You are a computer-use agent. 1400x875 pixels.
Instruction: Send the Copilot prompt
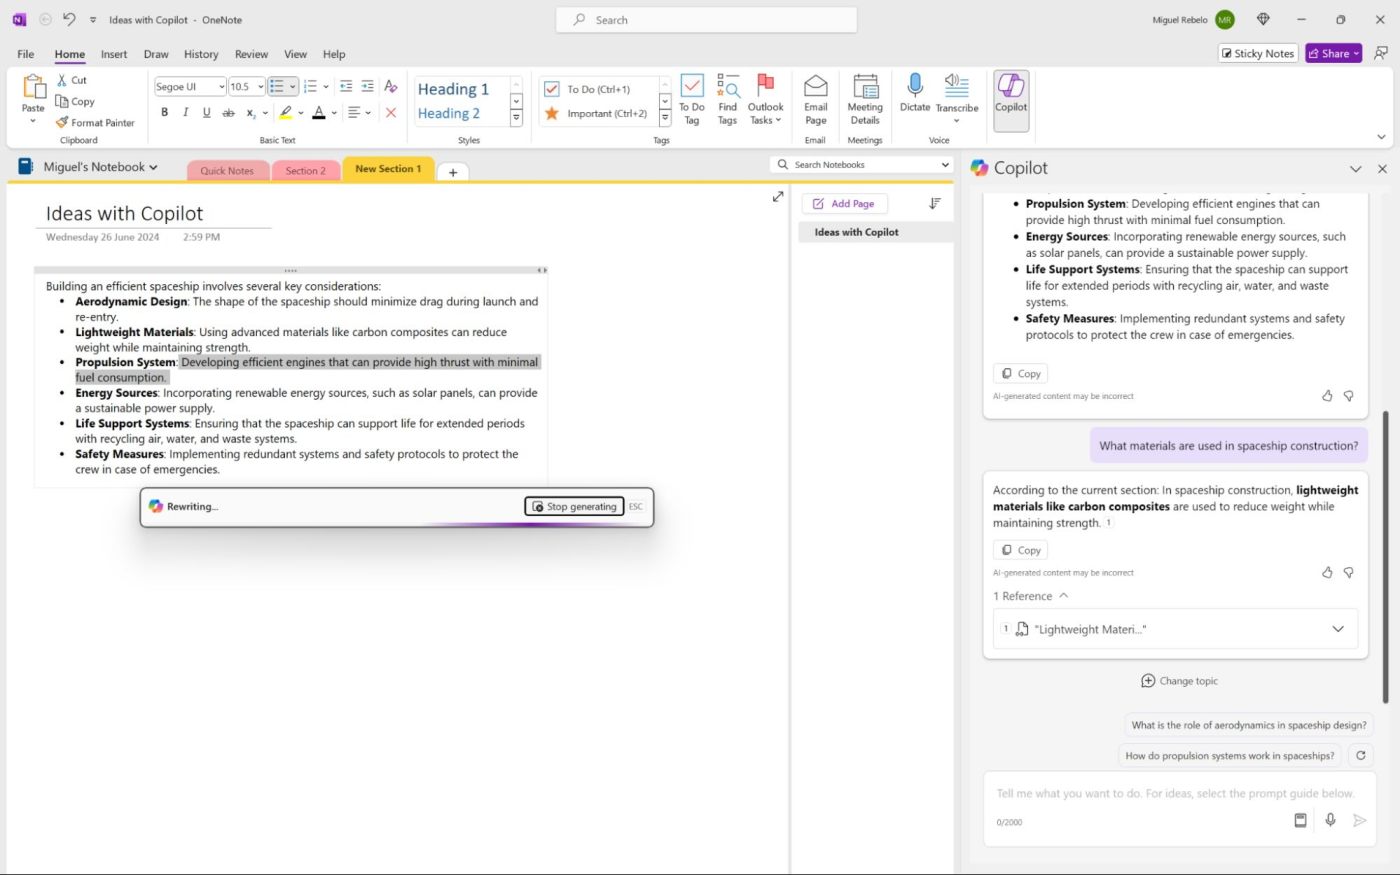coord(1359,820)
